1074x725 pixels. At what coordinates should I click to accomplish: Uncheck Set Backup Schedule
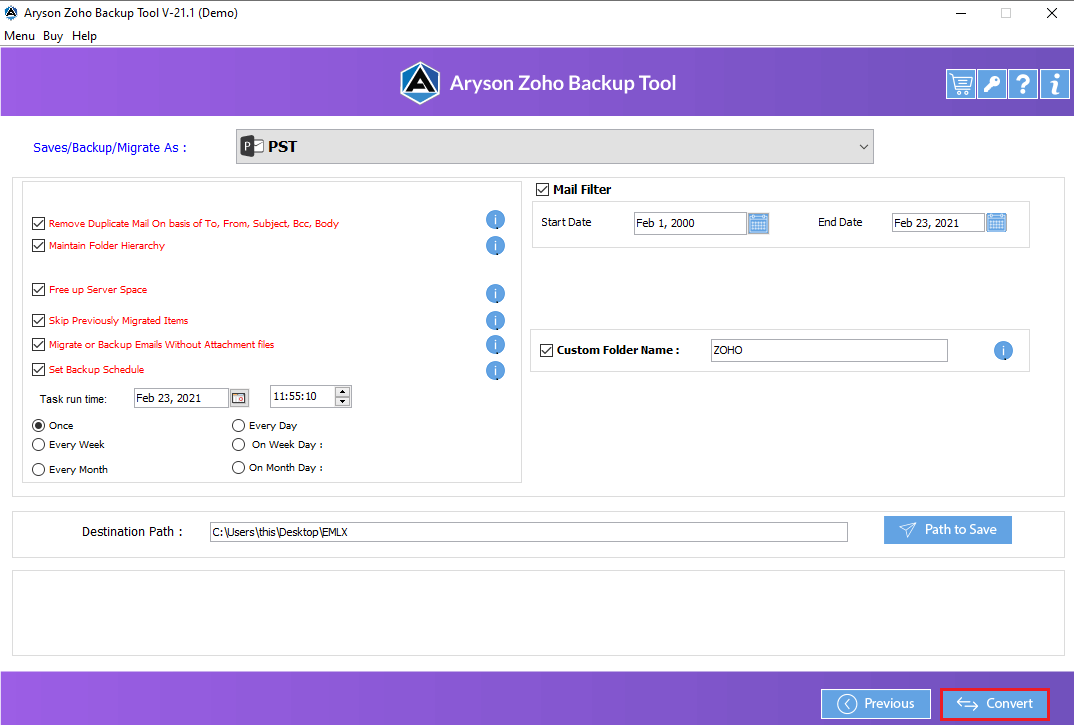[38, 369]
